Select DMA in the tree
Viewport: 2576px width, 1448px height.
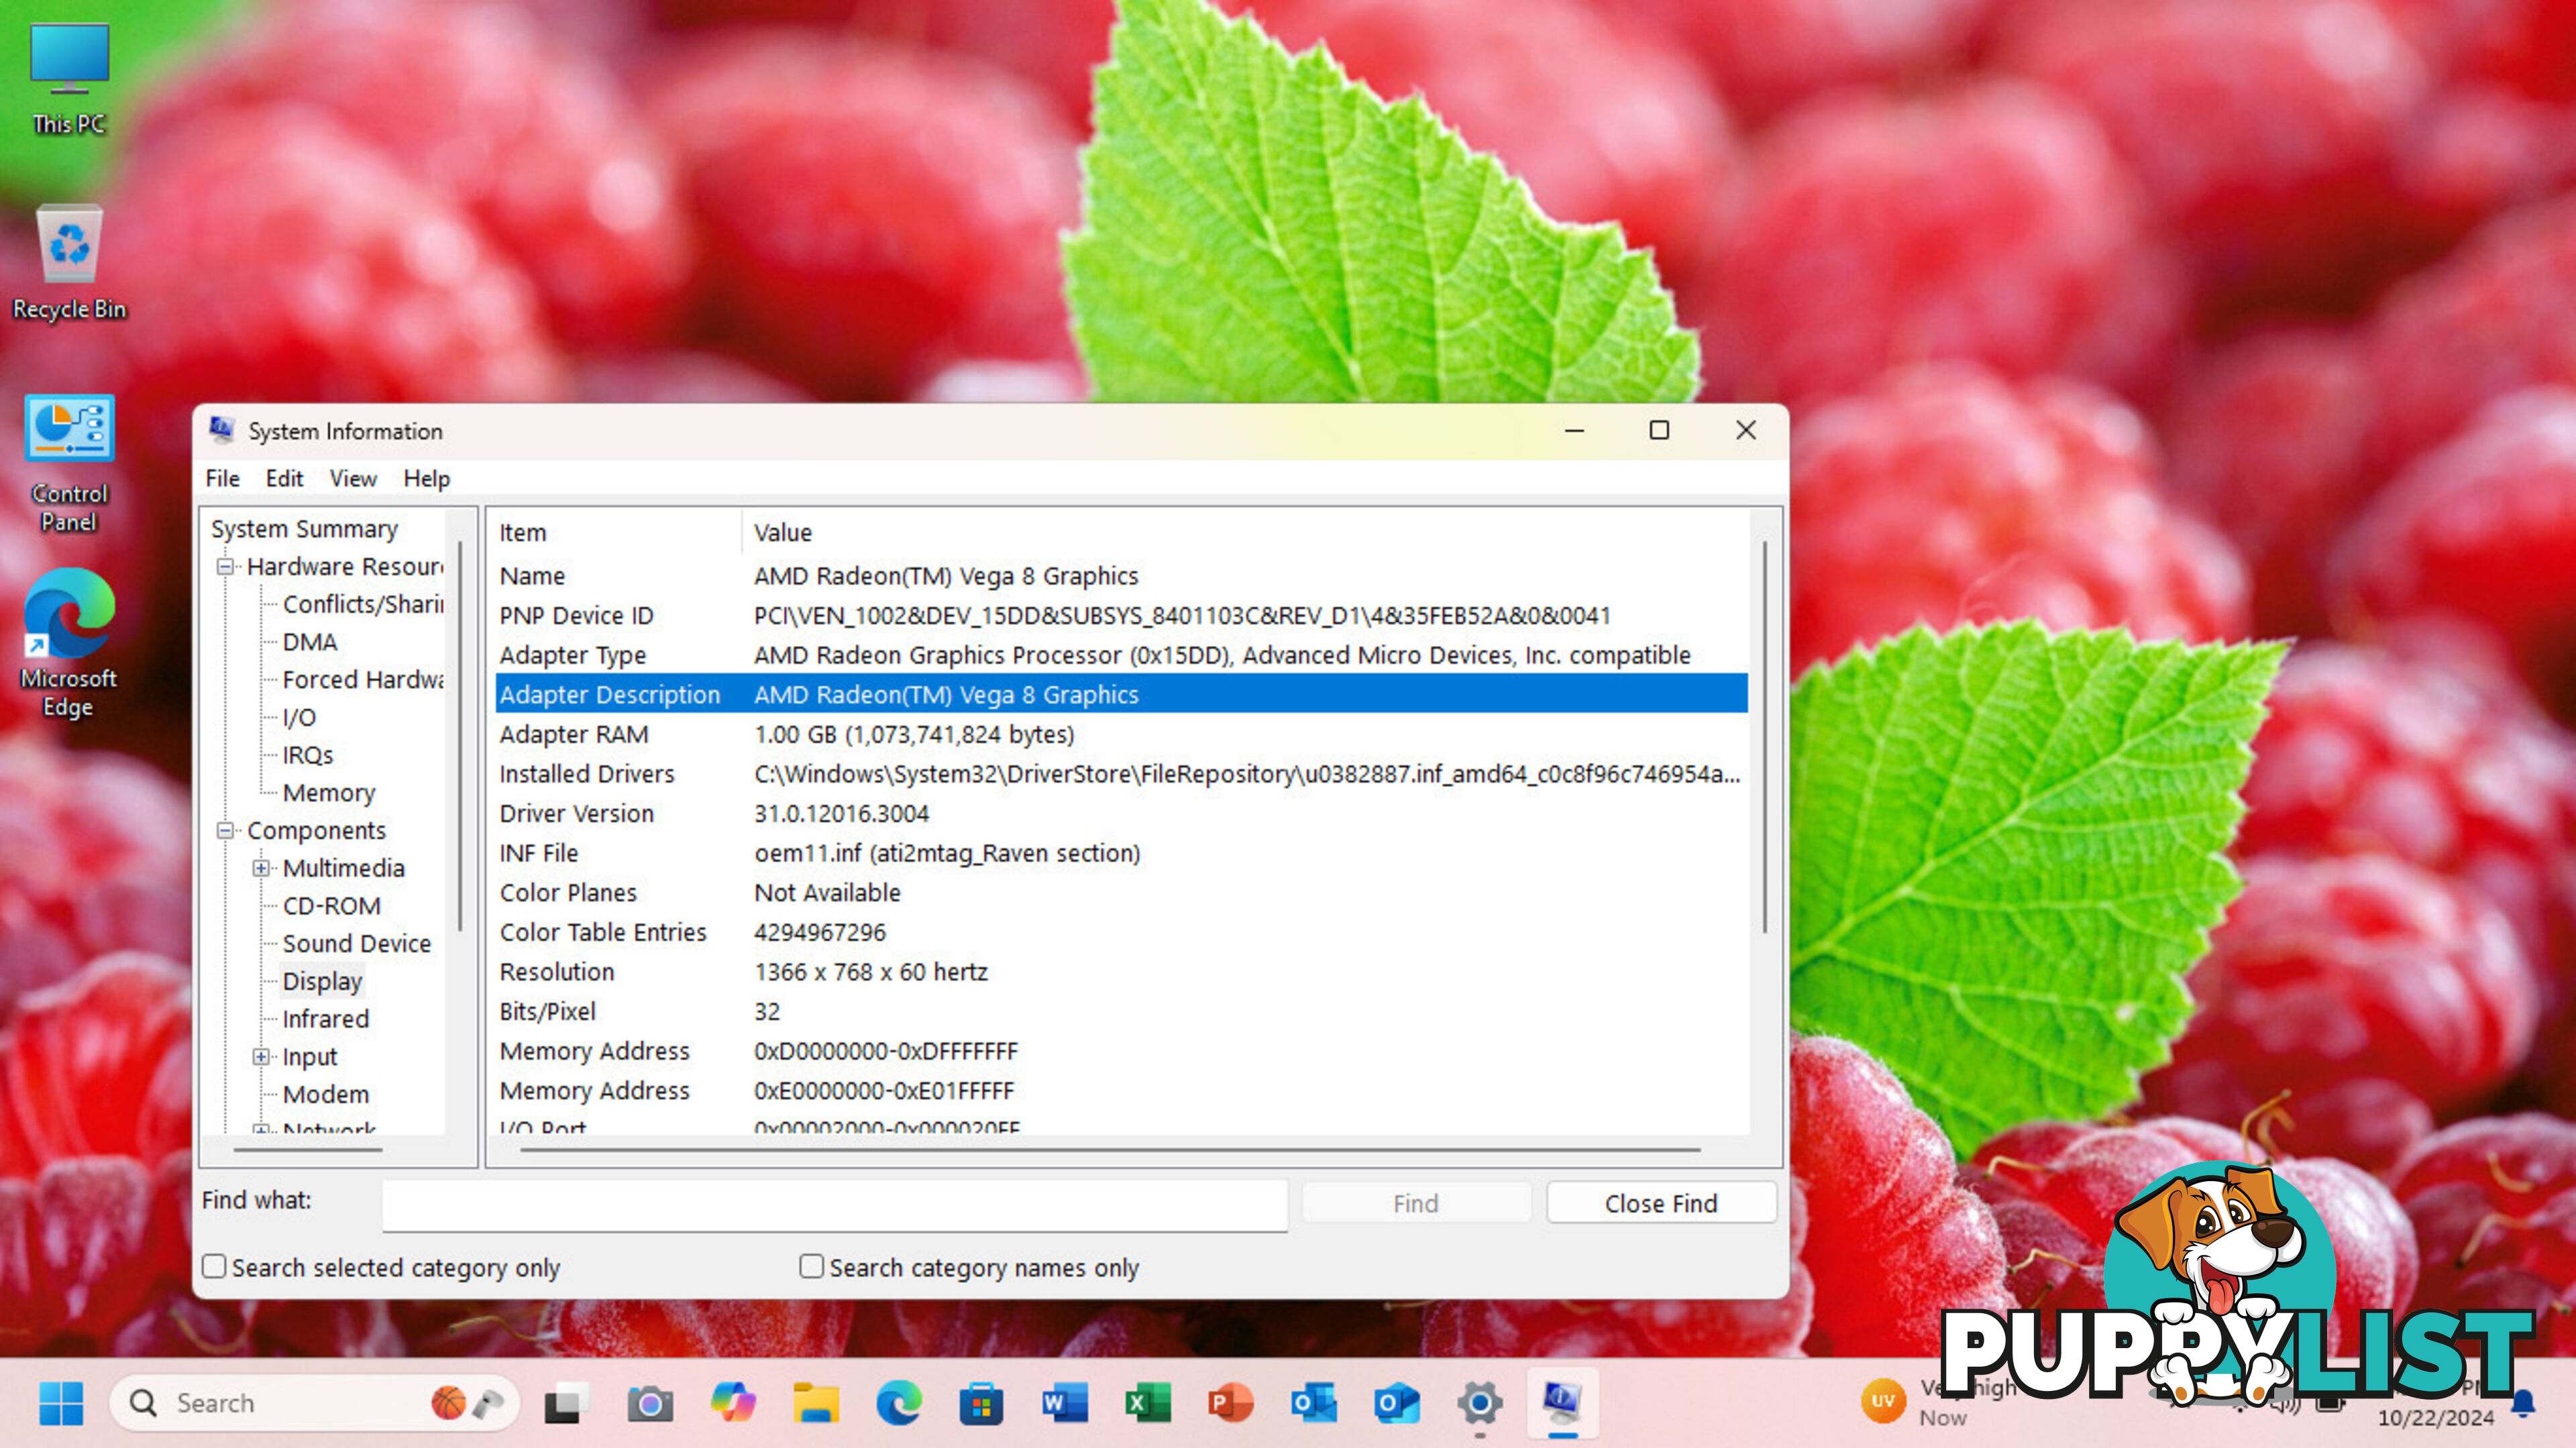click(x=310, y=642)
